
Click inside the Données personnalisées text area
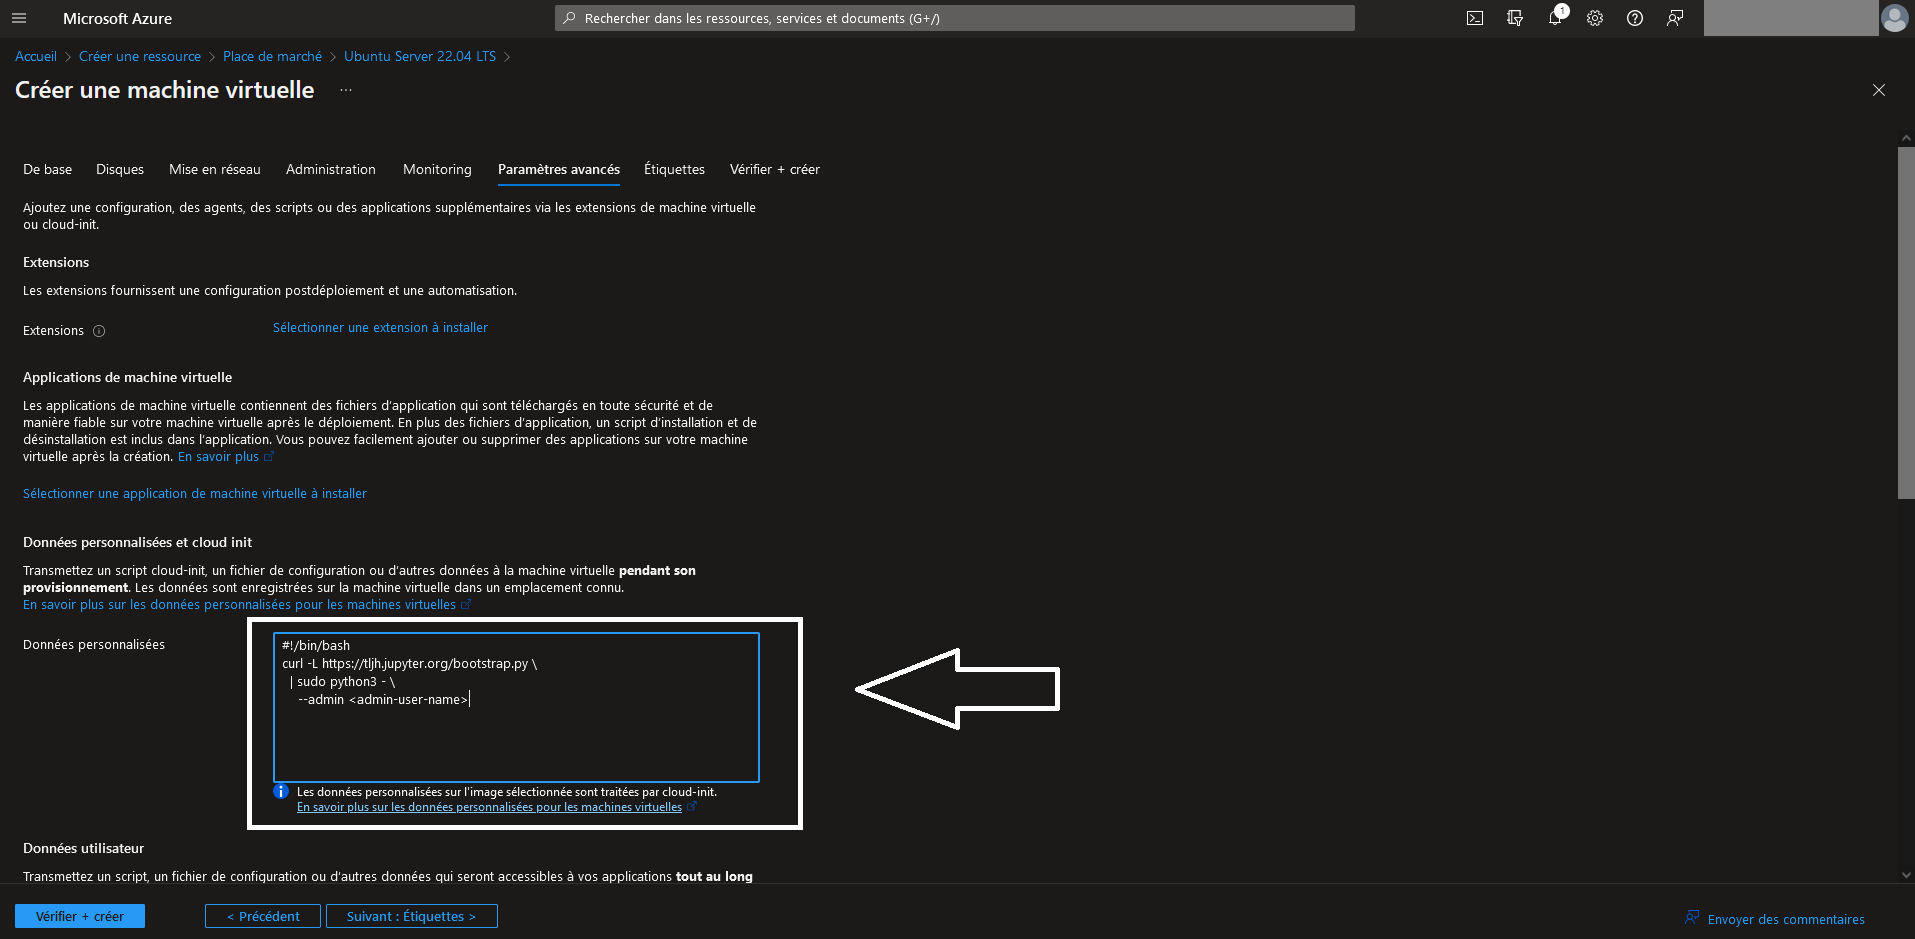[x=516, y=707]
